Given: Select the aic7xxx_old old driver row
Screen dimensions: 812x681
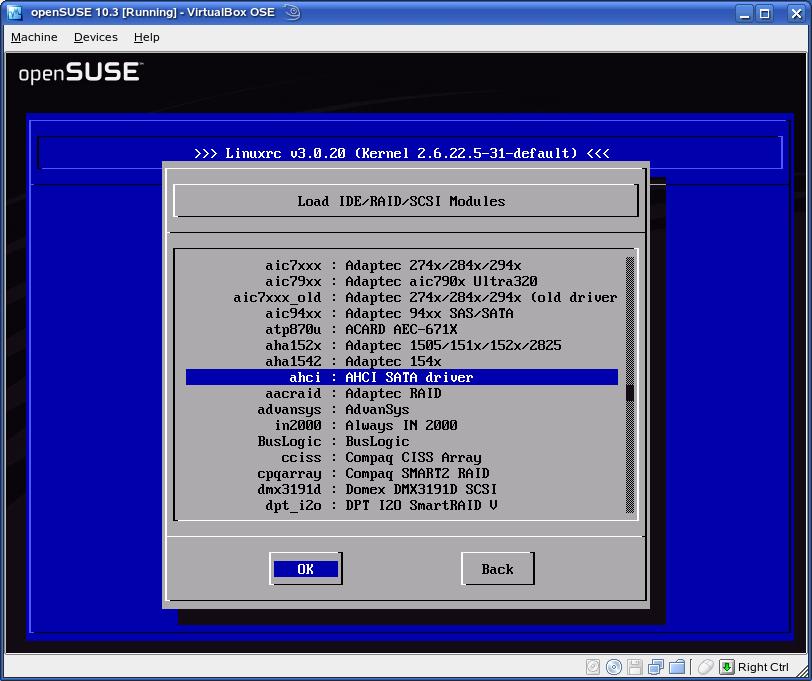Looking at the screenshot, I should tap(402, 297).
